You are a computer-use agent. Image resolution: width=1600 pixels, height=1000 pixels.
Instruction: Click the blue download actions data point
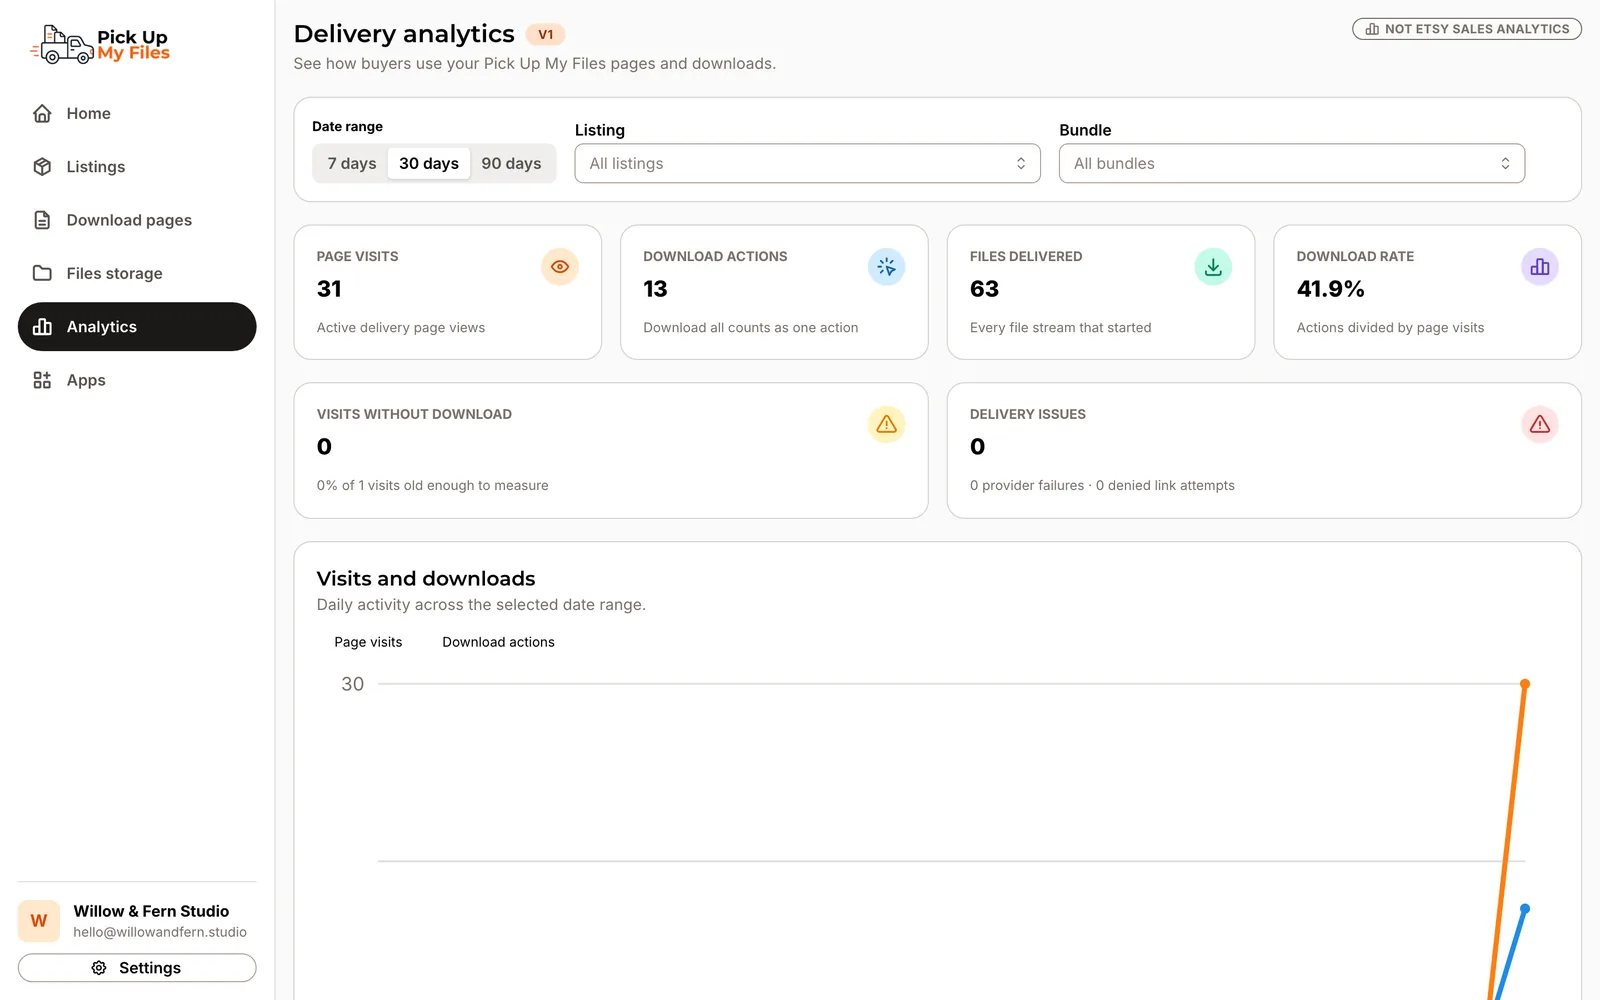1525,909
